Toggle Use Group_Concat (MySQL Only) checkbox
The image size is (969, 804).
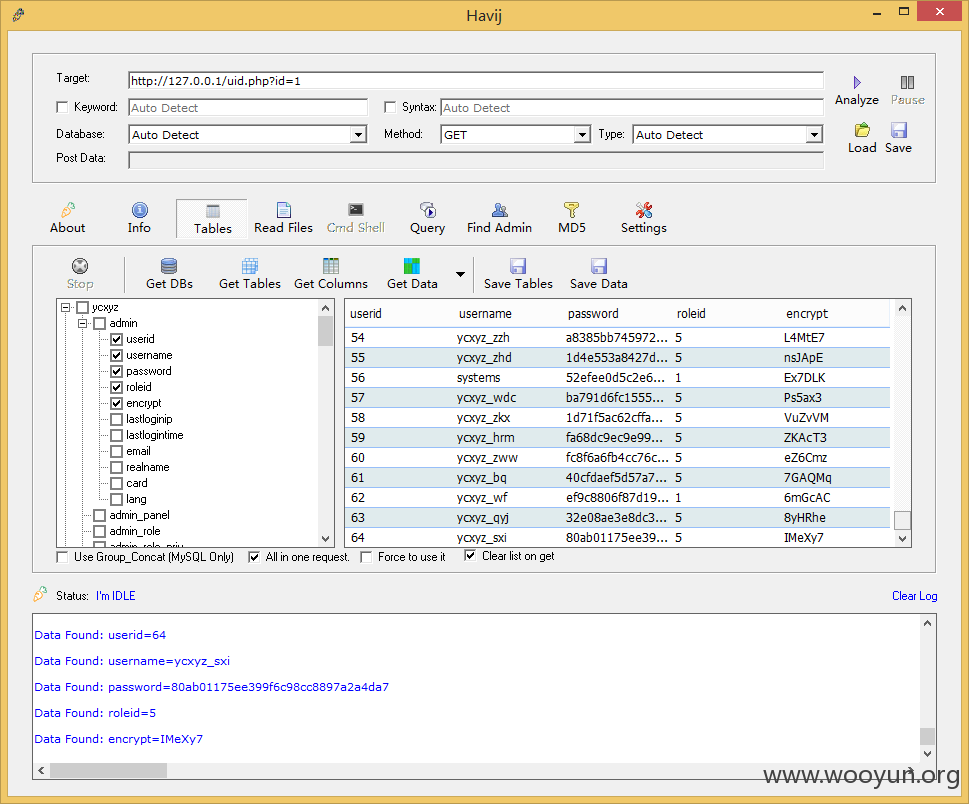pos(62,557)
